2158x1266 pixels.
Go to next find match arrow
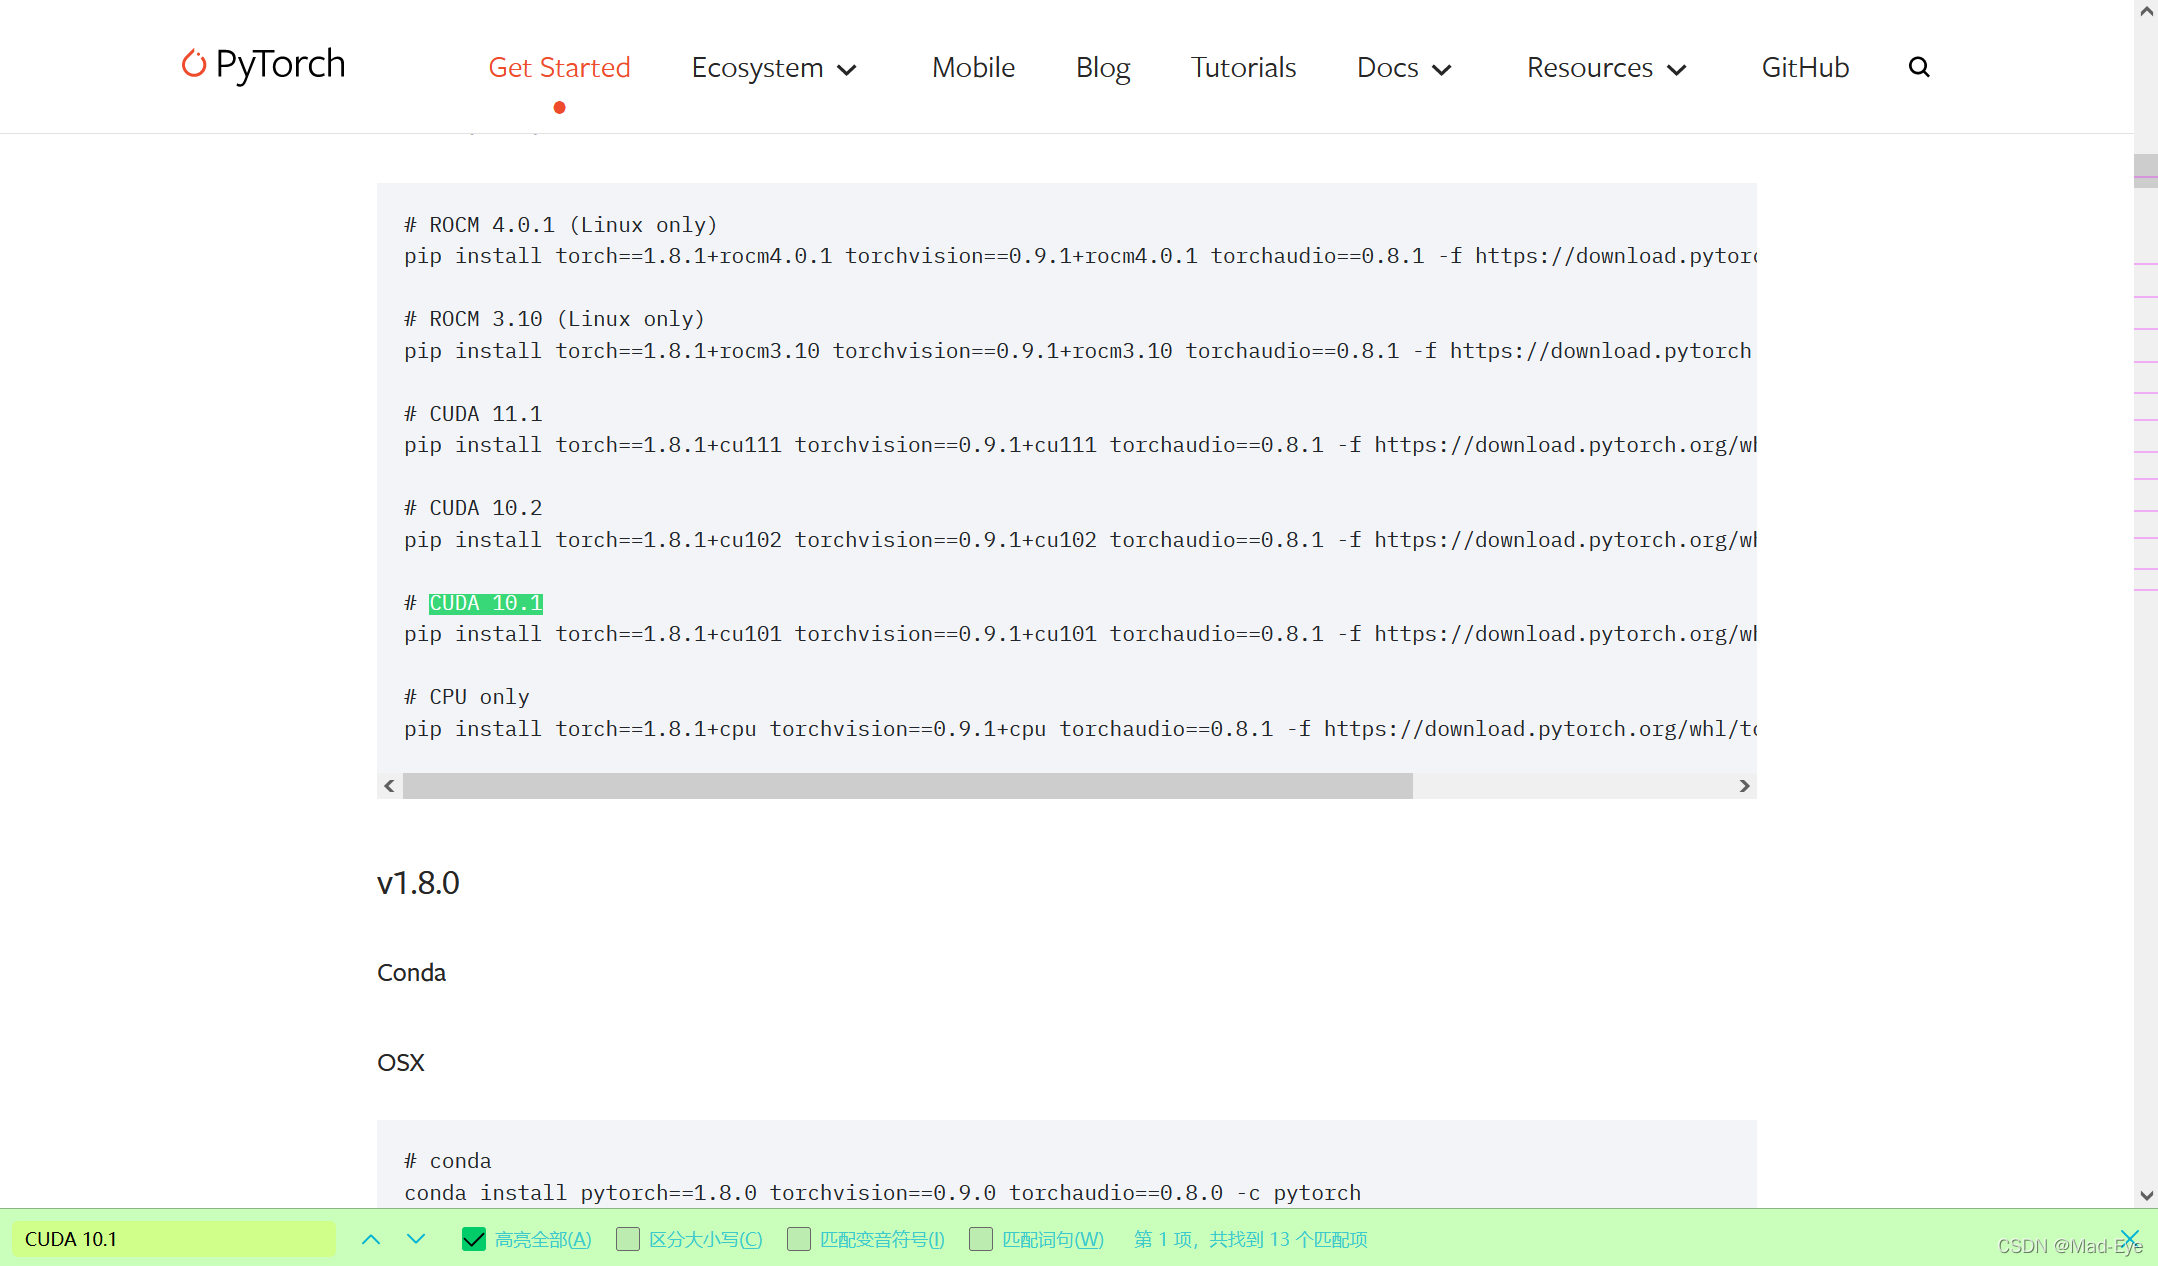[416, 1239]
